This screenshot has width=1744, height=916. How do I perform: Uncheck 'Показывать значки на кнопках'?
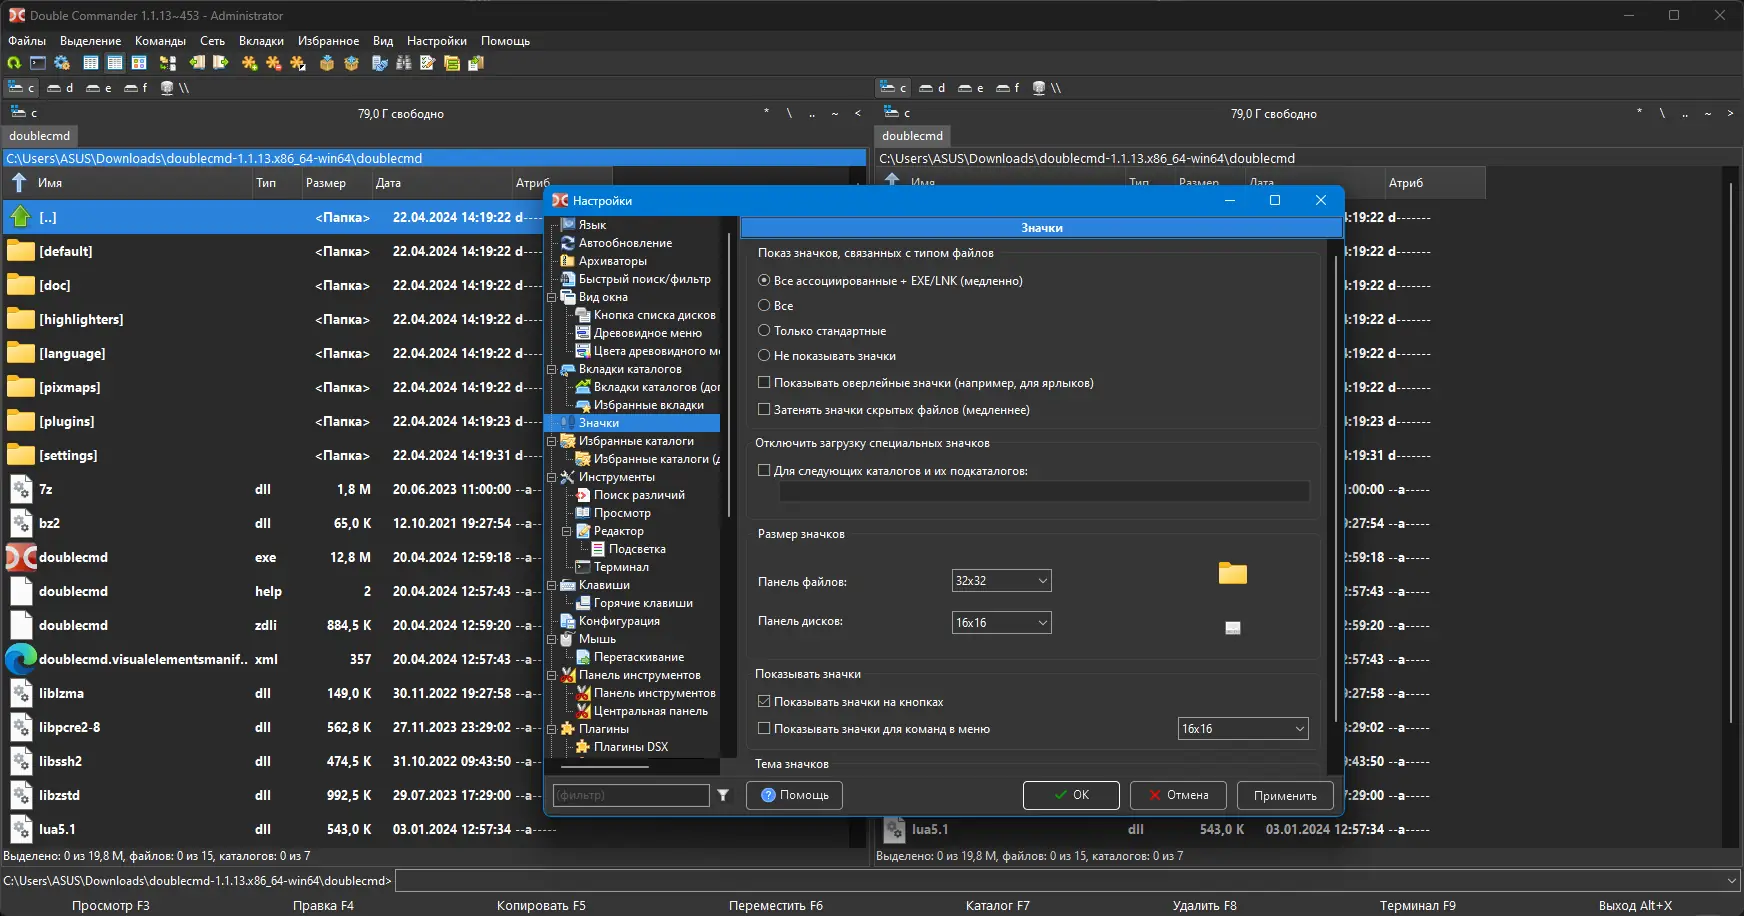(764, 702)
